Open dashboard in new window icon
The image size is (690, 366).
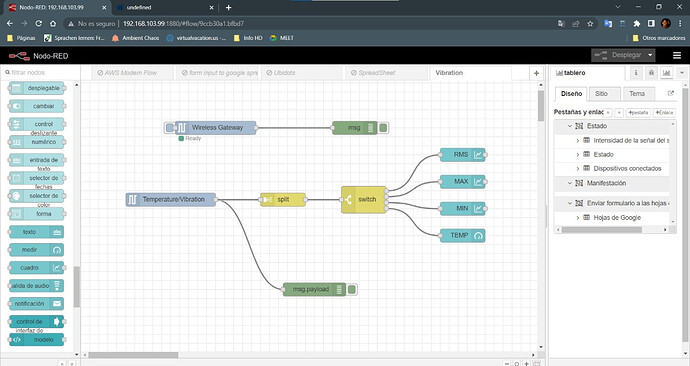671,93
